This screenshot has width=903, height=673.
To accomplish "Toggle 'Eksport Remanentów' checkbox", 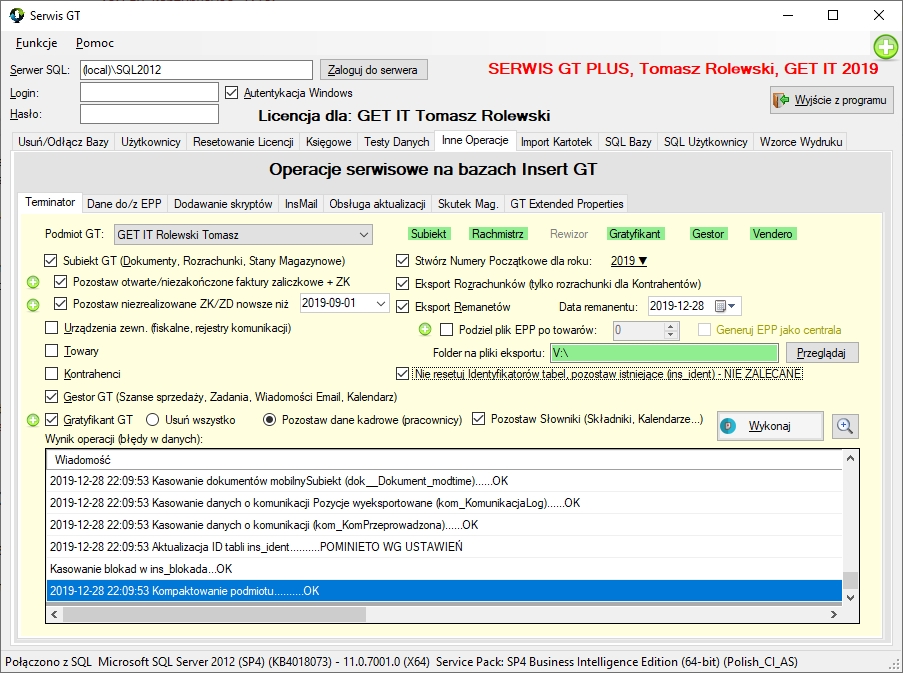I will 403,306.
